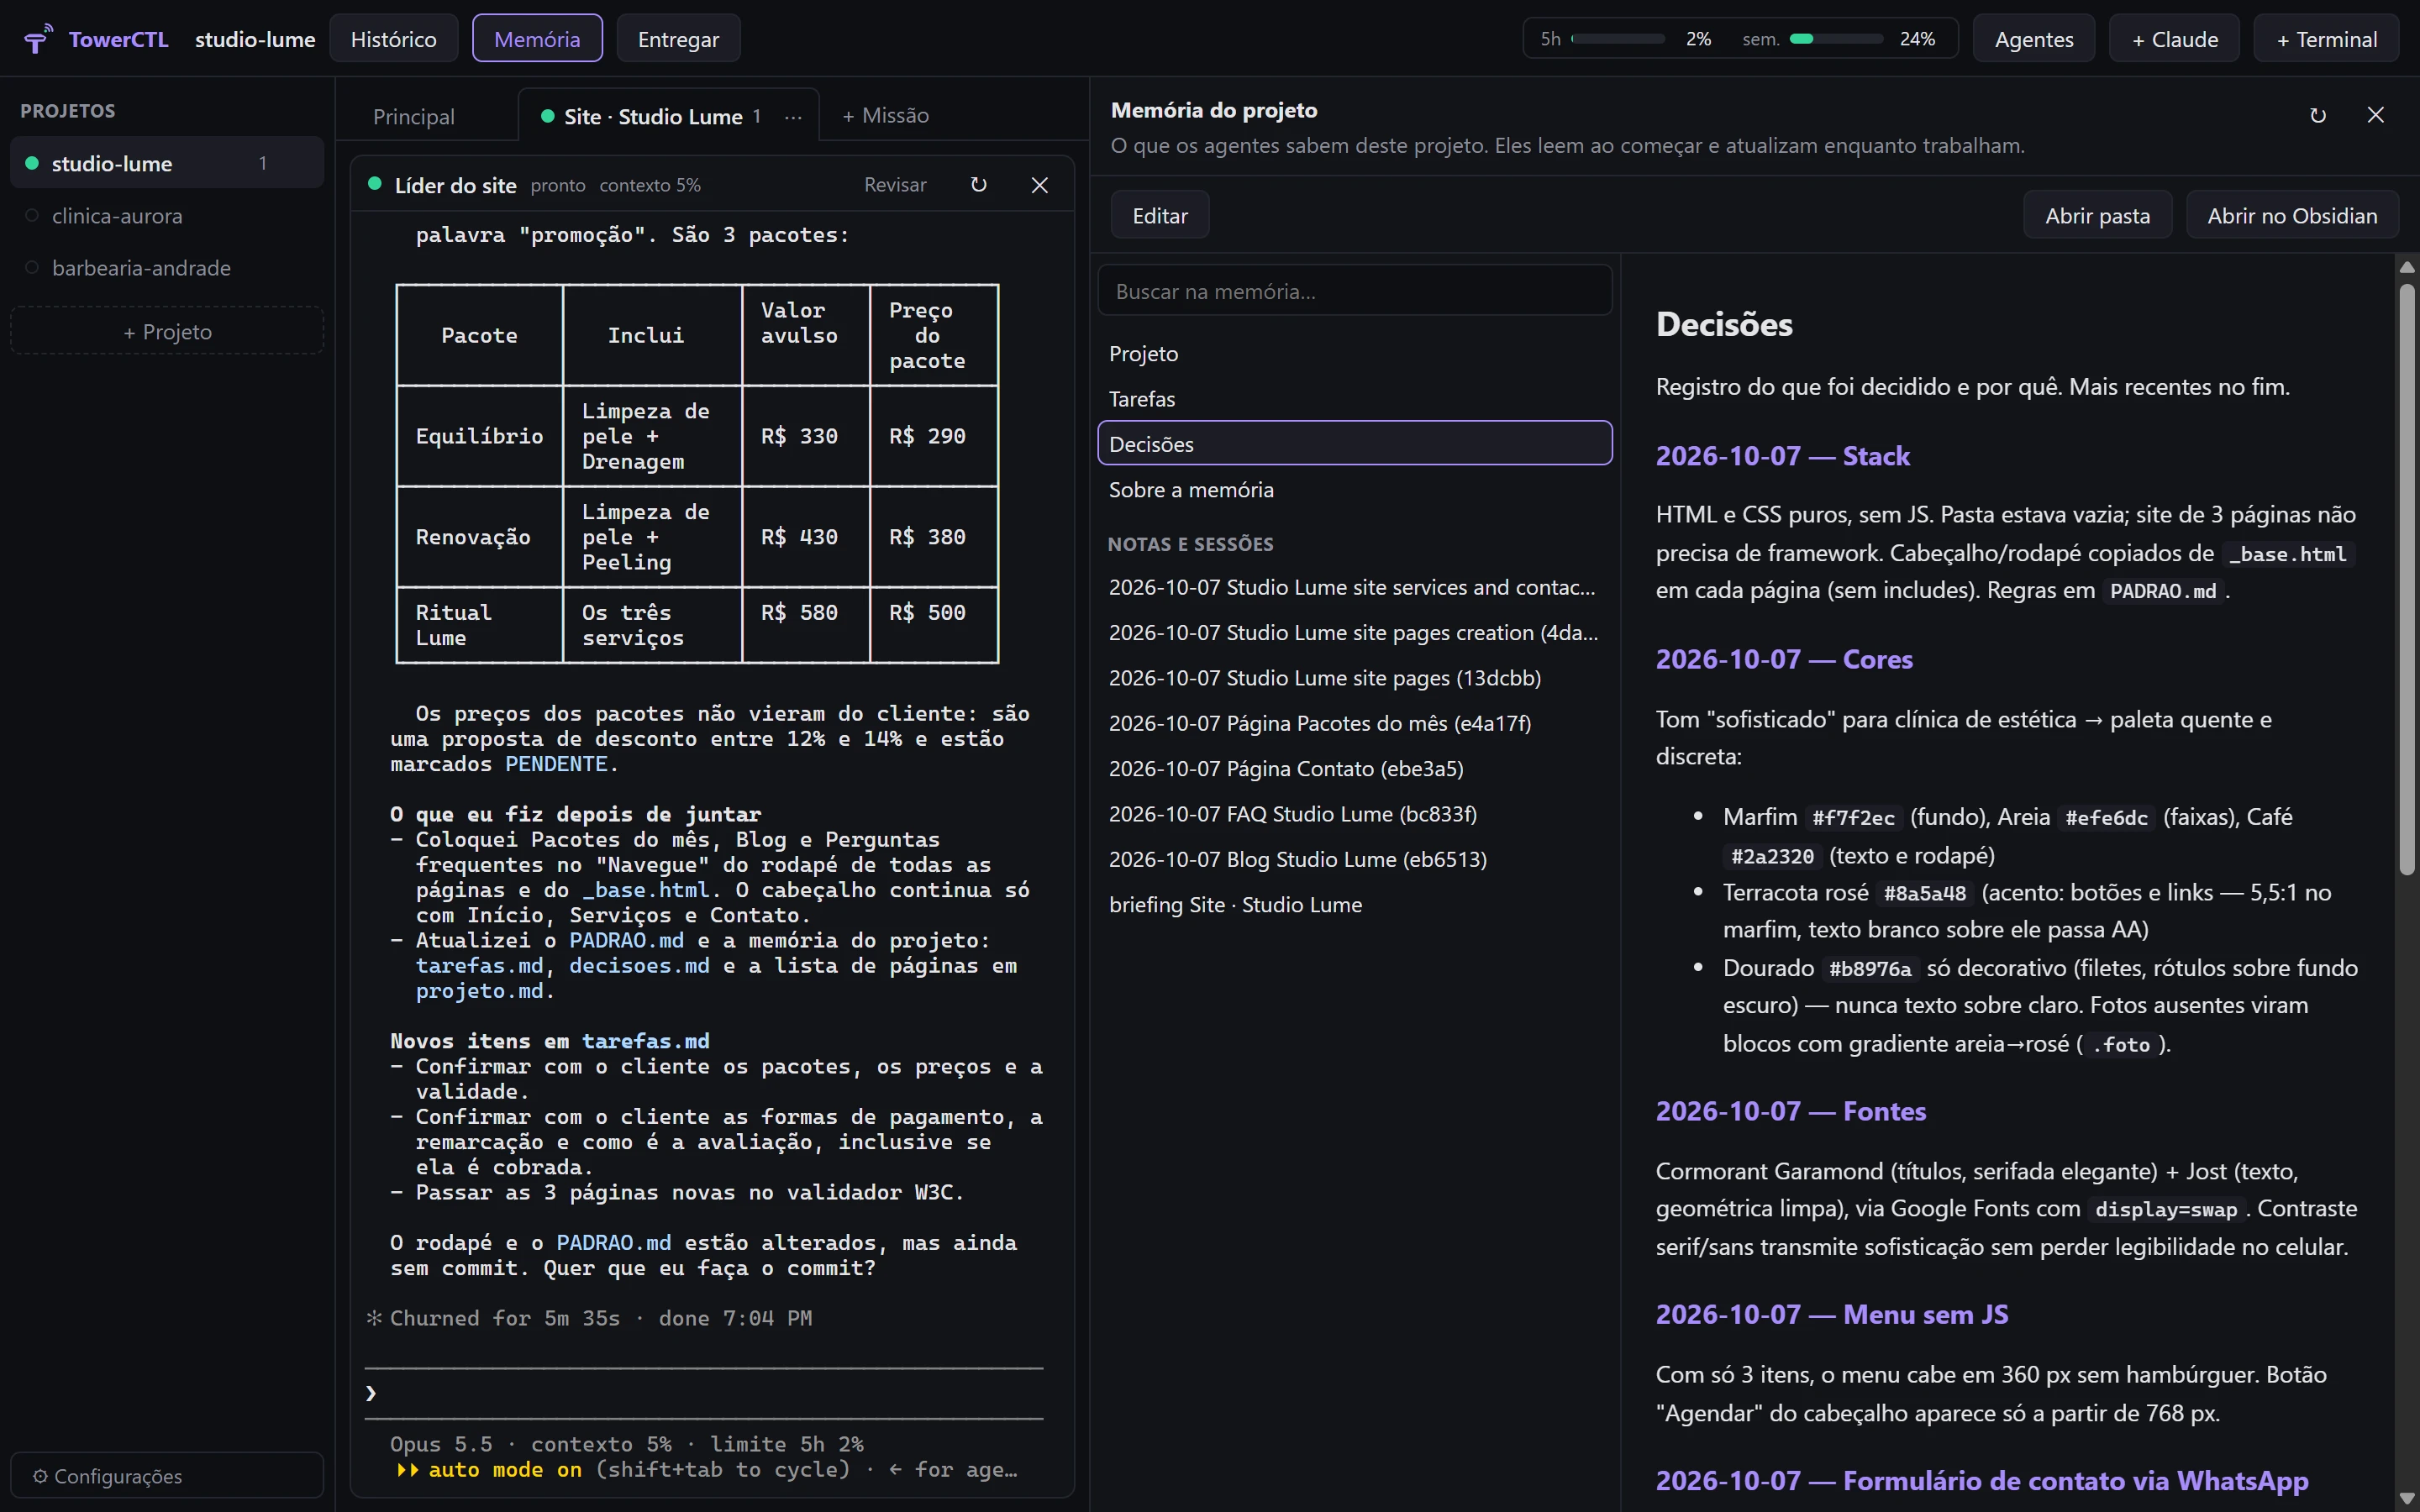The height and width of the screenshot is (1512, 2420).
Task: Focus the Buscar na memória search field
Action: 1355,291
